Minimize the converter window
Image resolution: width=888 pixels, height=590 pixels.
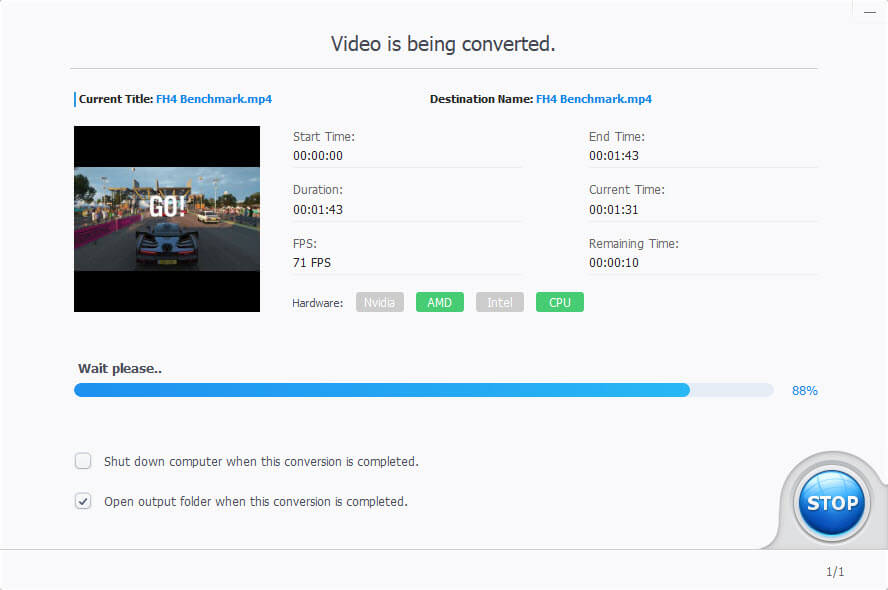870,12
